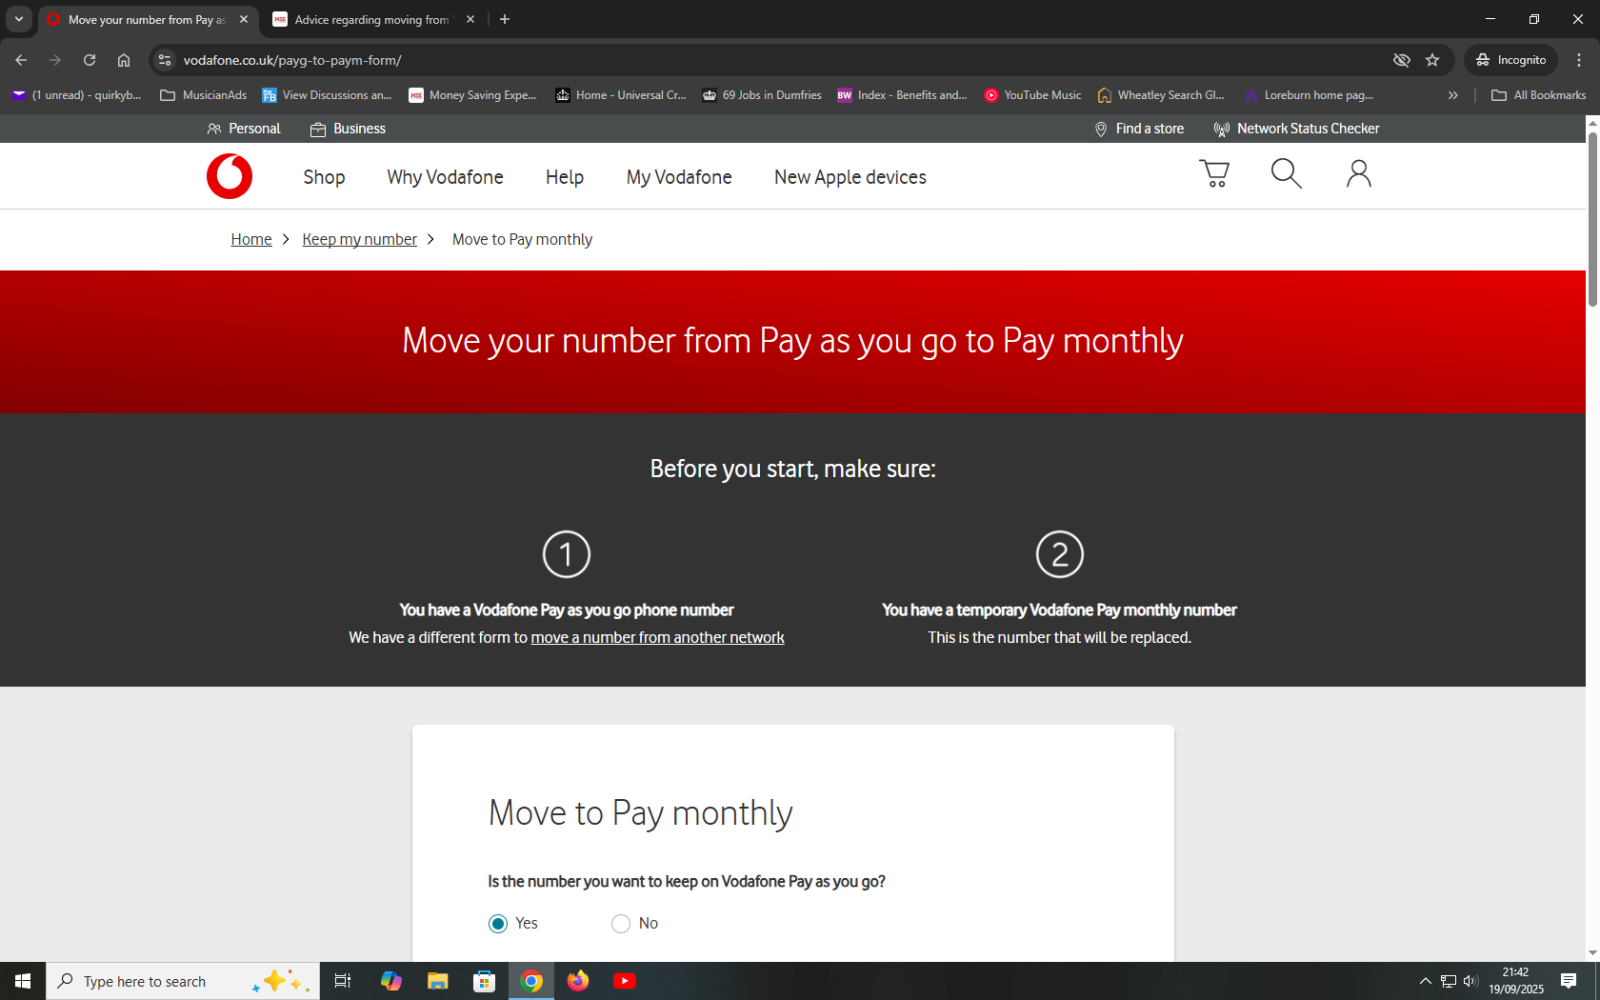Click the browser back arrow
Viewport: 1600px width, 1000px height.
point(21,60)
